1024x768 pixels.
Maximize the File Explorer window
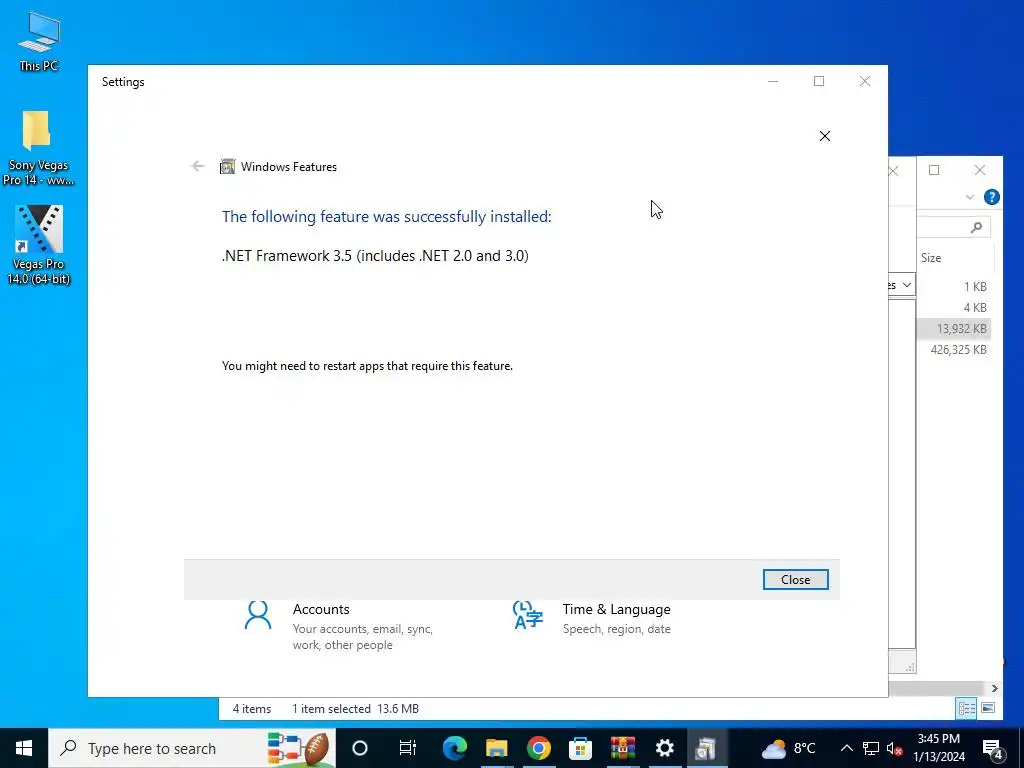(934, 170)
